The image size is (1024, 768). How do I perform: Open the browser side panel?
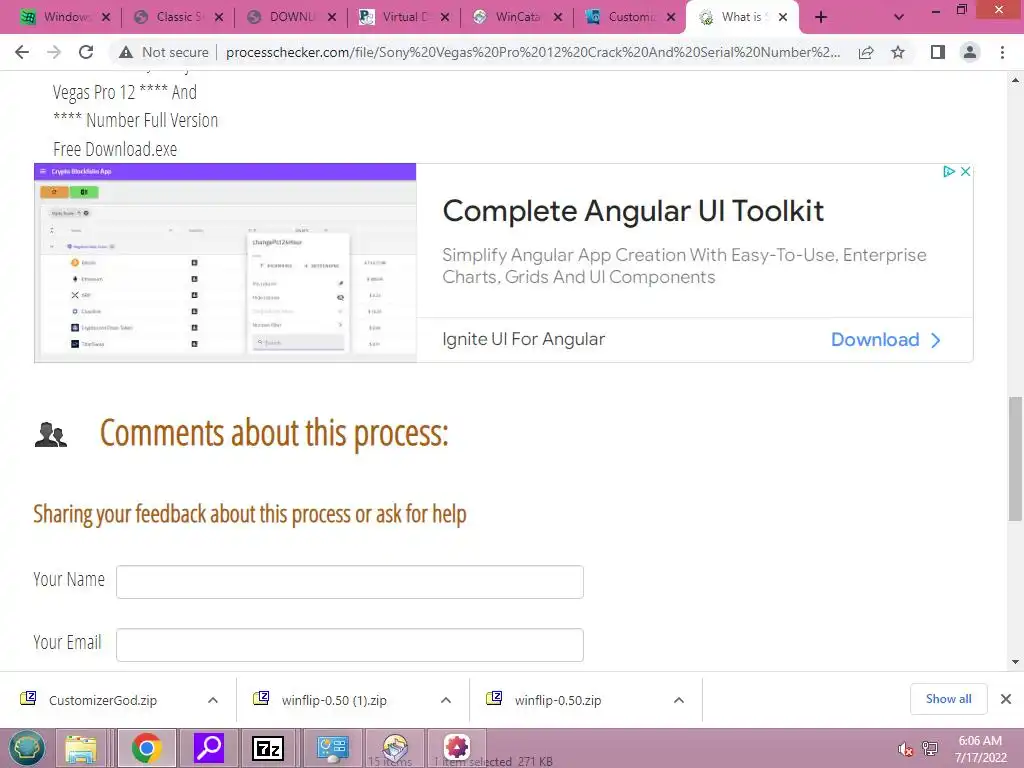938,52
